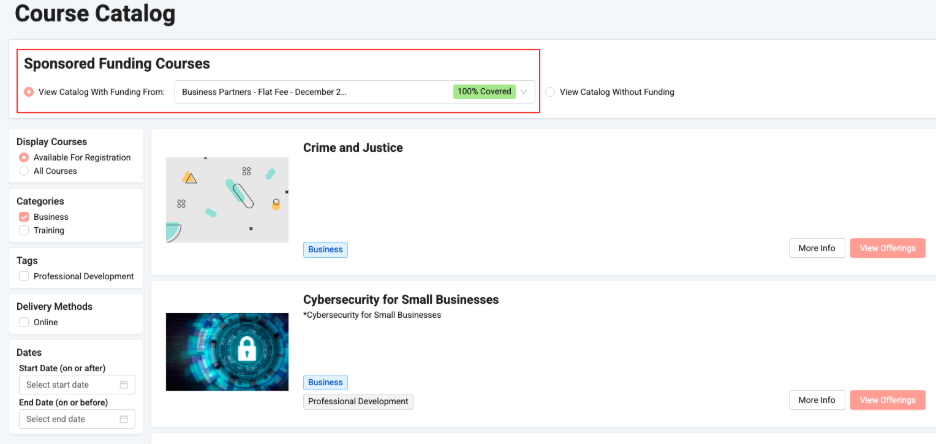Click Business tag on Crime and Justice

325,249
